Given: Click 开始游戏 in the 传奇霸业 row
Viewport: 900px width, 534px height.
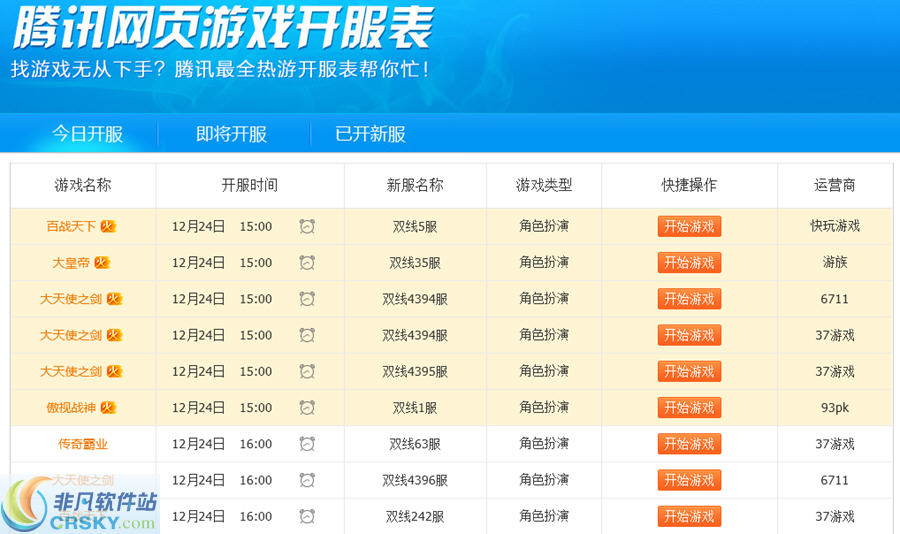Looking at the screenshot, I should pyautogui.click(x=689, y=444).
